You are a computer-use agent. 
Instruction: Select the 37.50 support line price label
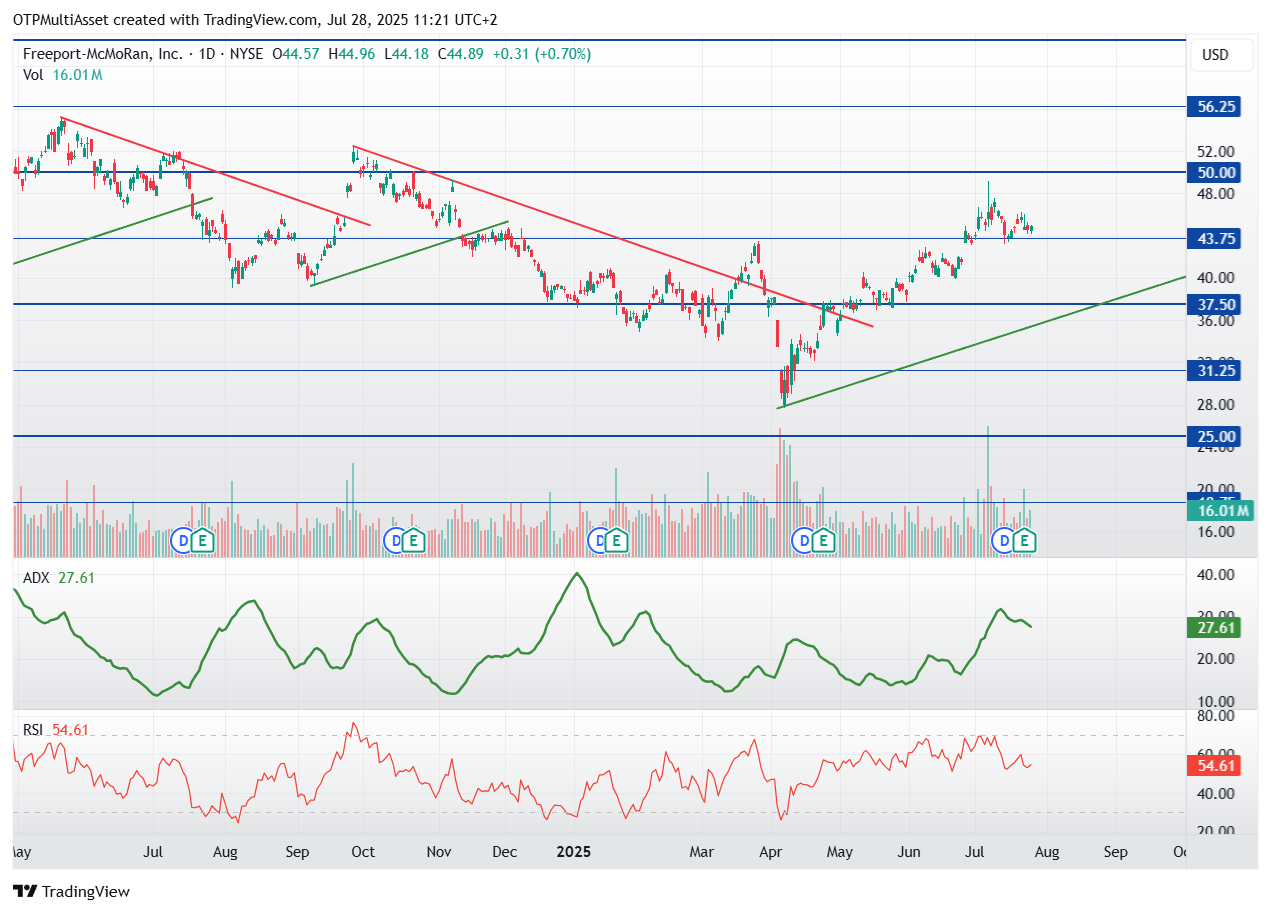(x=1213, y=304)
